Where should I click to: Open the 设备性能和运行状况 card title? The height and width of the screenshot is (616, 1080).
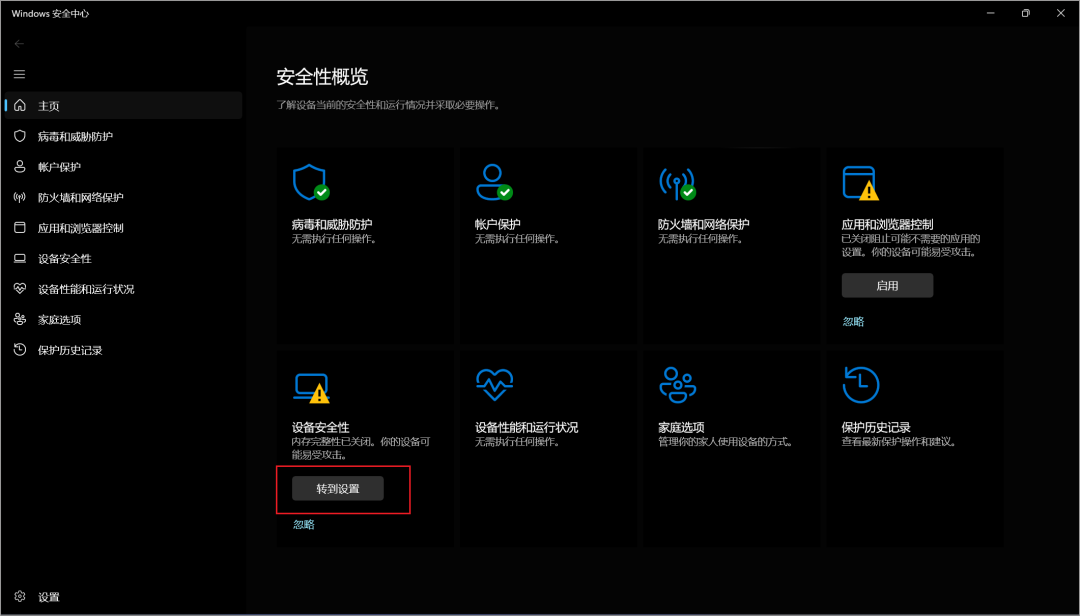[x=526, y=428]
